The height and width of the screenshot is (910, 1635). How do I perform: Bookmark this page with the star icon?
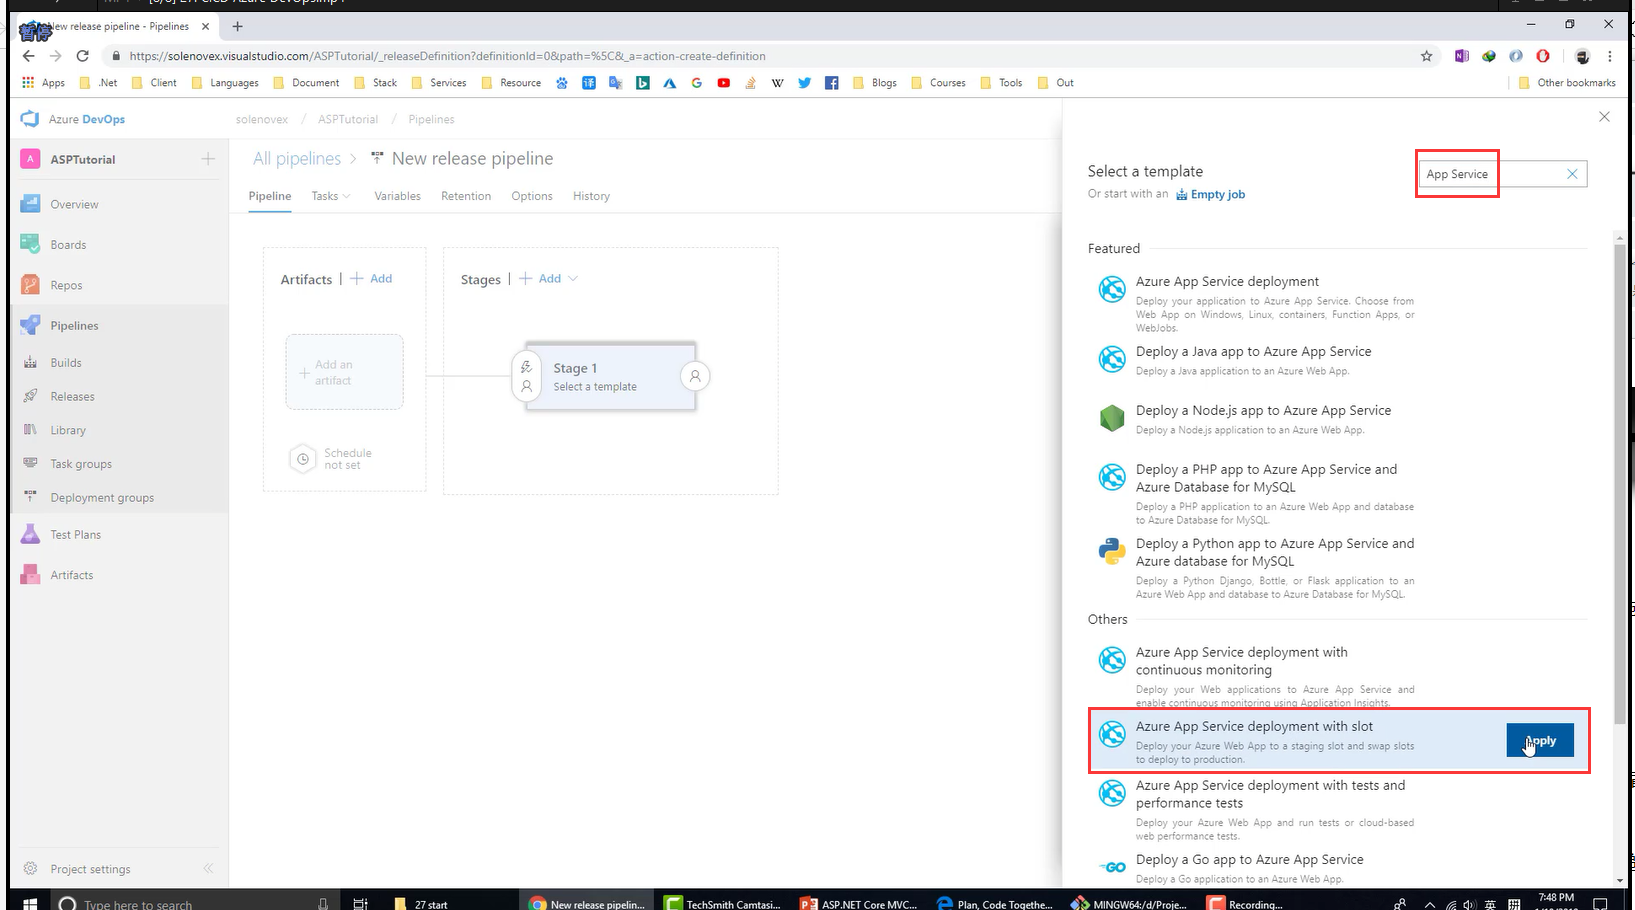pyautogui.click(x=1426, y=56)
